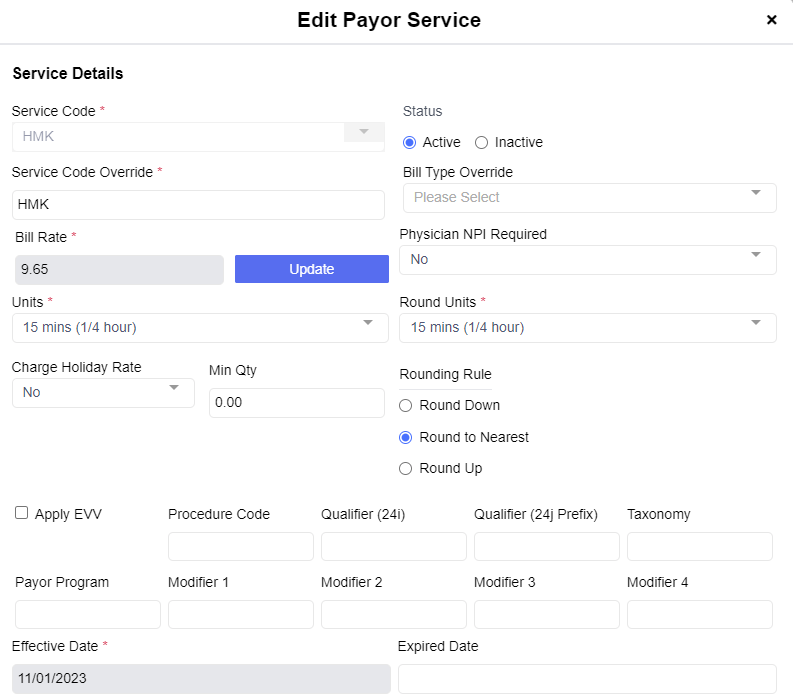Select the Round Up option

[x=405, y=469]
